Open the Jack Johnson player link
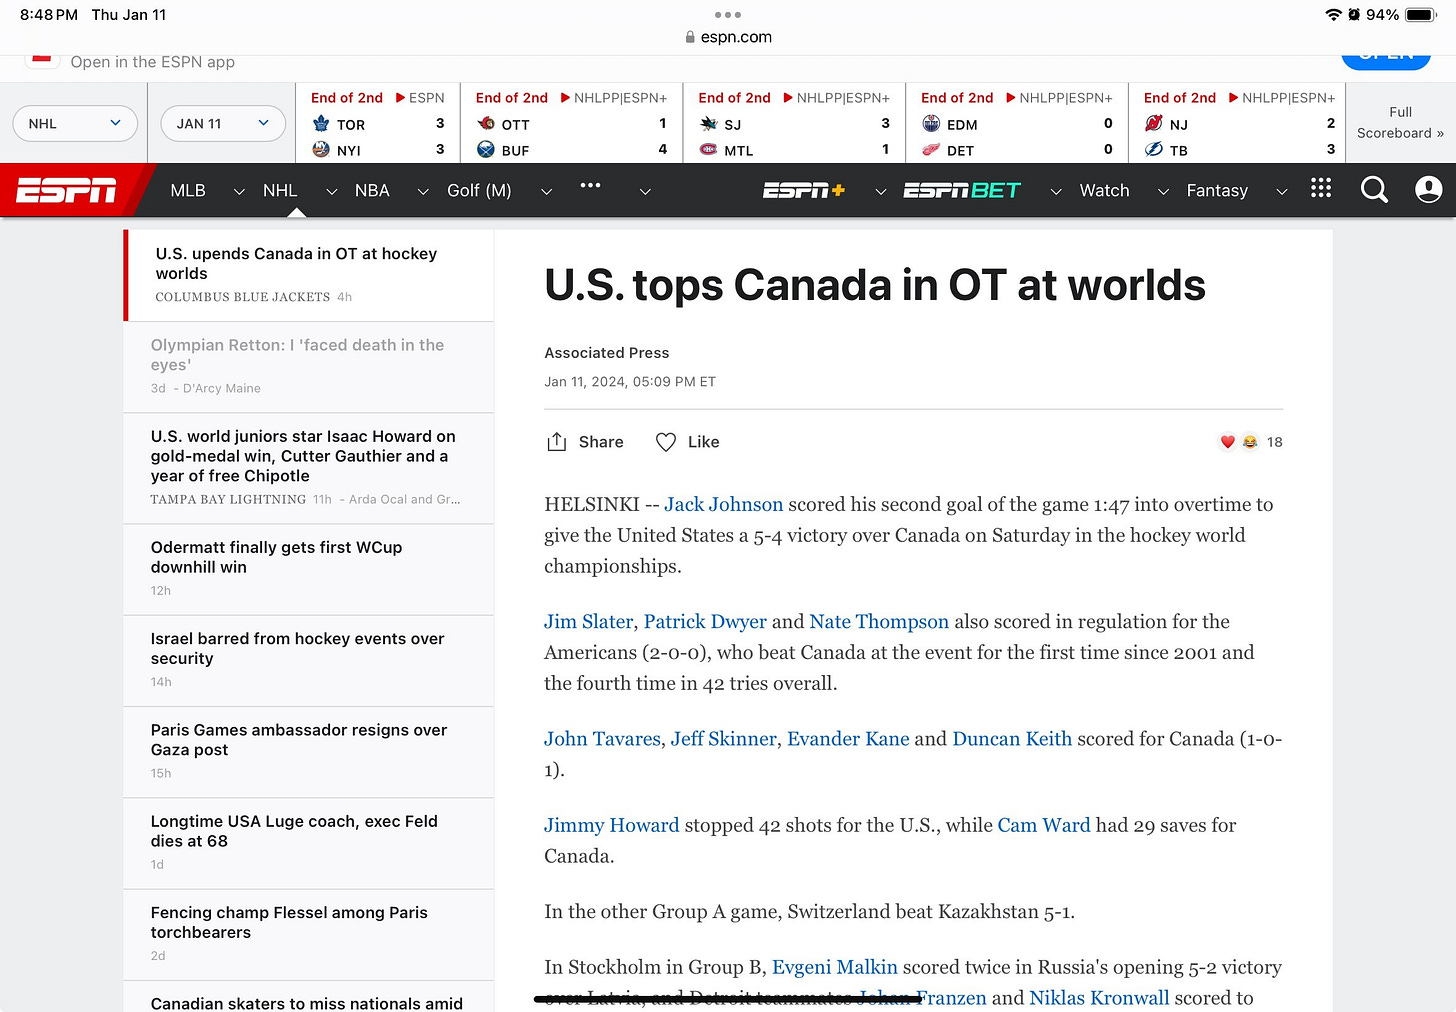Screen dimensions: 1456x1012 pyautogui.click(x=724, y=504)
